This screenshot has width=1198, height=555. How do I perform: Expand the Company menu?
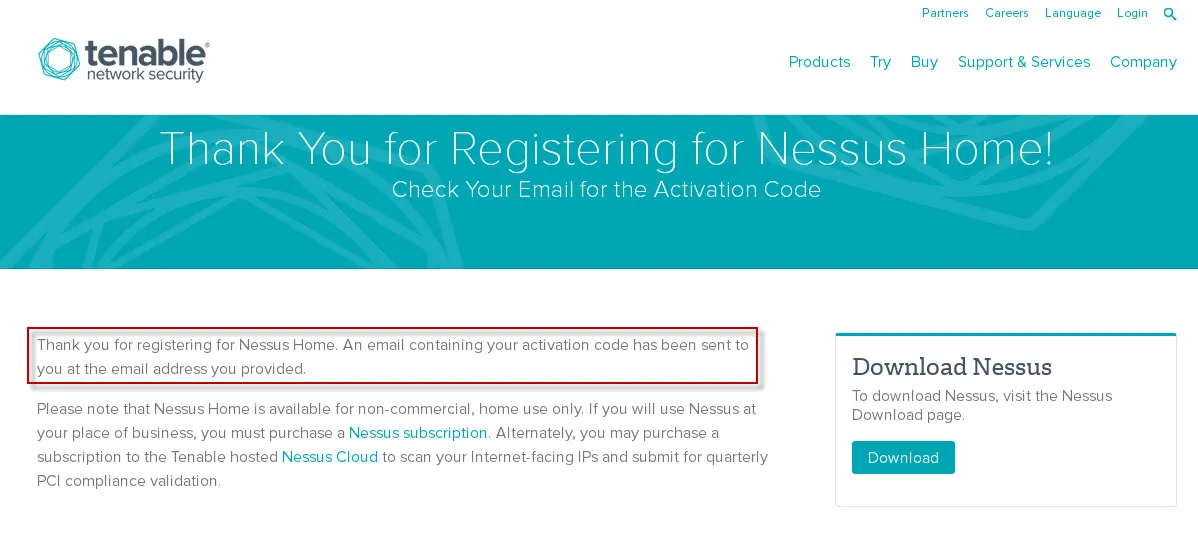pos(1143,62)
